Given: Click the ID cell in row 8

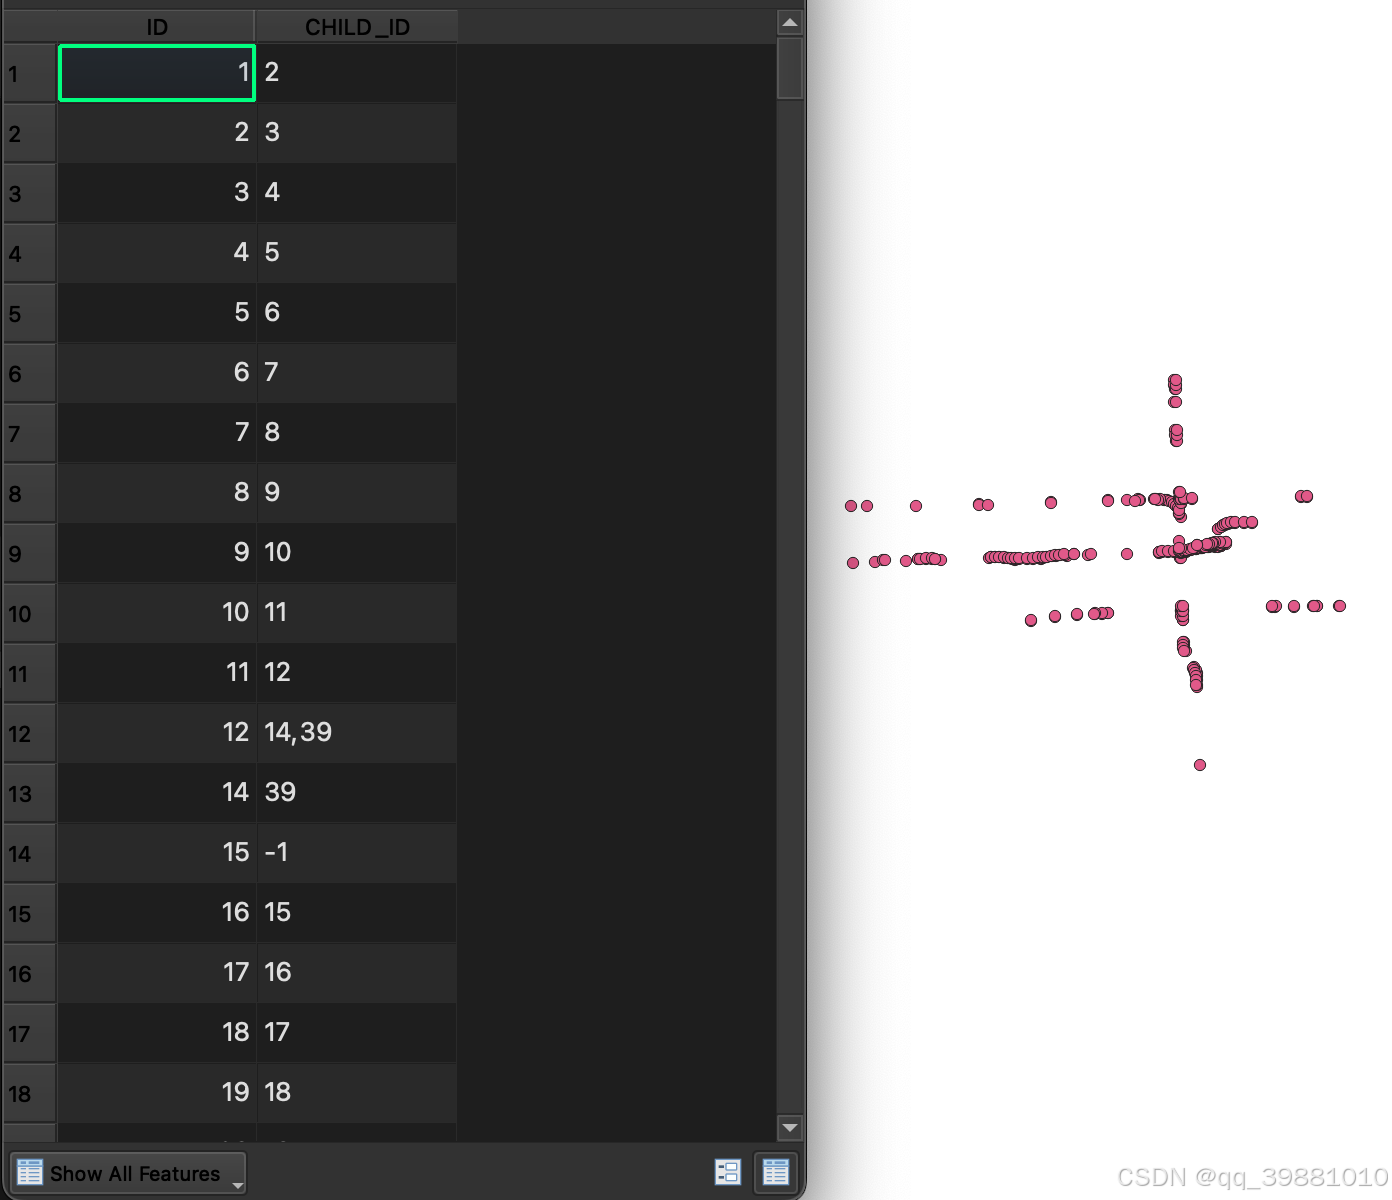Looking at the screenshot, I should (157, 493).
